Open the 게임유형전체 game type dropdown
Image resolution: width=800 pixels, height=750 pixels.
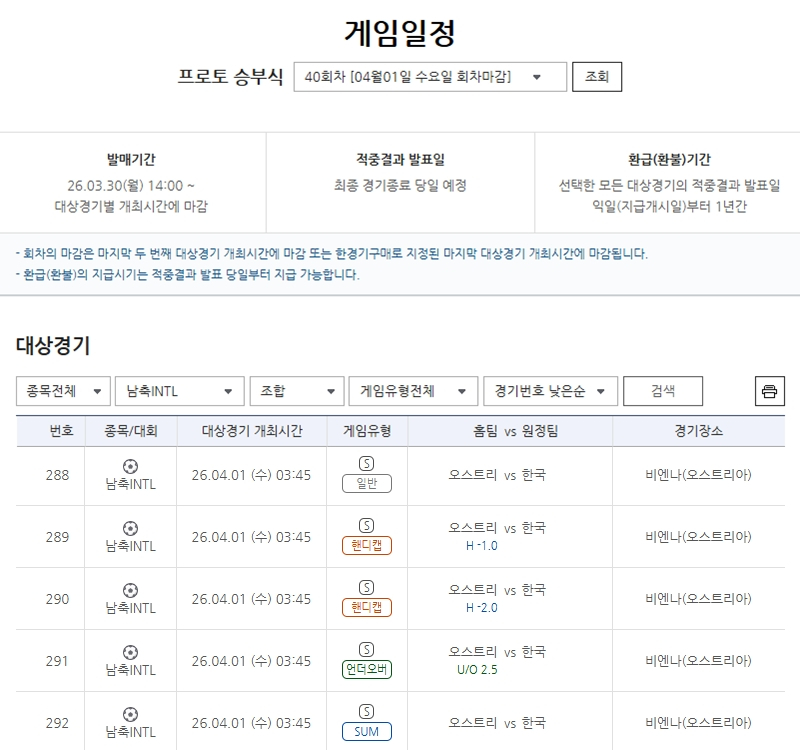(x=413, y=391)
